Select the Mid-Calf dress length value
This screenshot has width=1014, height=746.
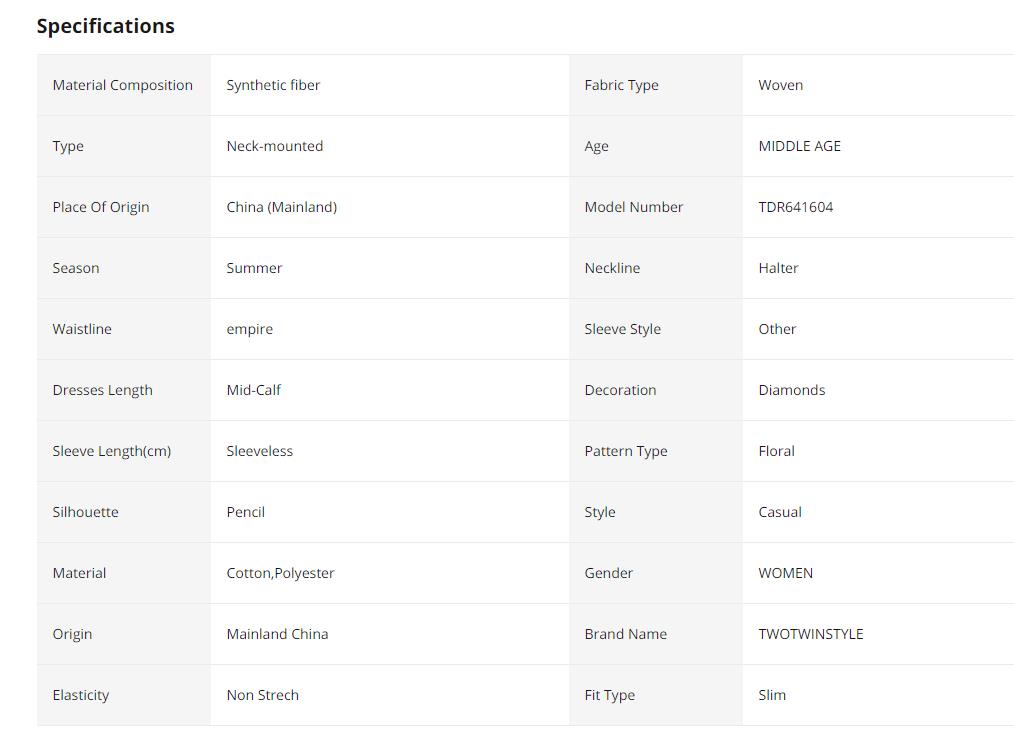pos(253,390)
